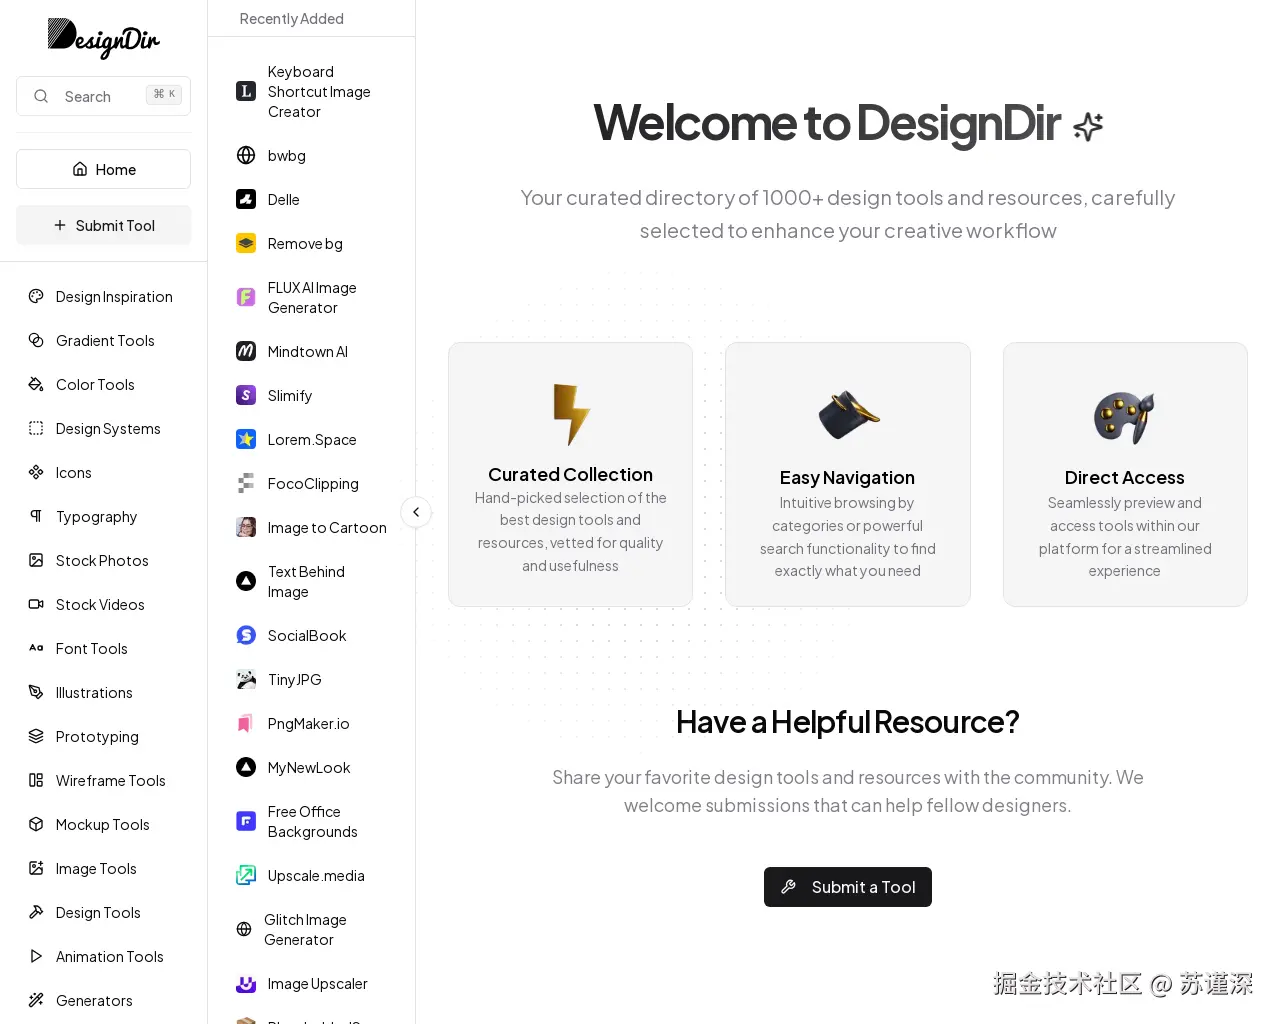The width and height of the screenshot is (1280, 1024).
Task: Click the Generators wand icon
Action: tap(36, 1000)
